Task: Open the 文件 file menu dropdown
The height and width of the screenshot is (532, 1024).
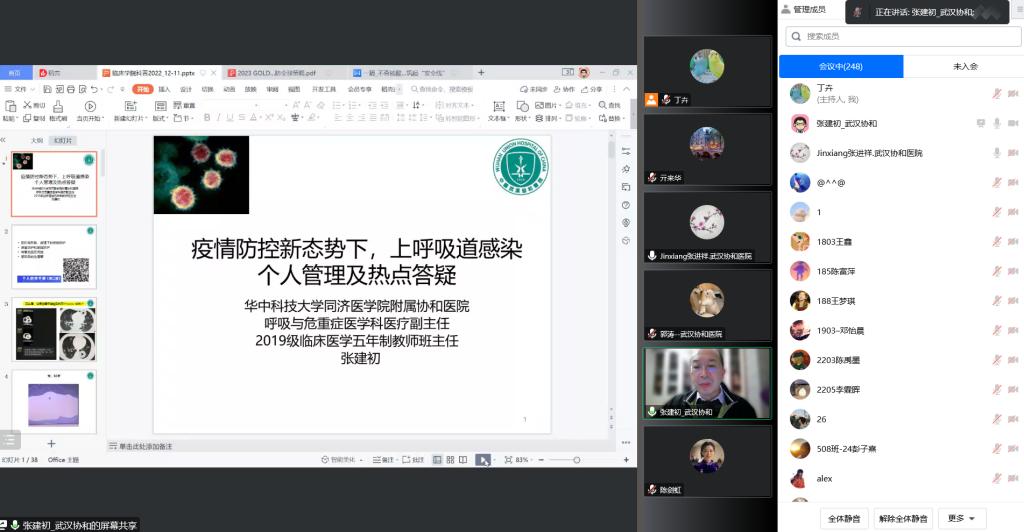Action: coord(20,89)
